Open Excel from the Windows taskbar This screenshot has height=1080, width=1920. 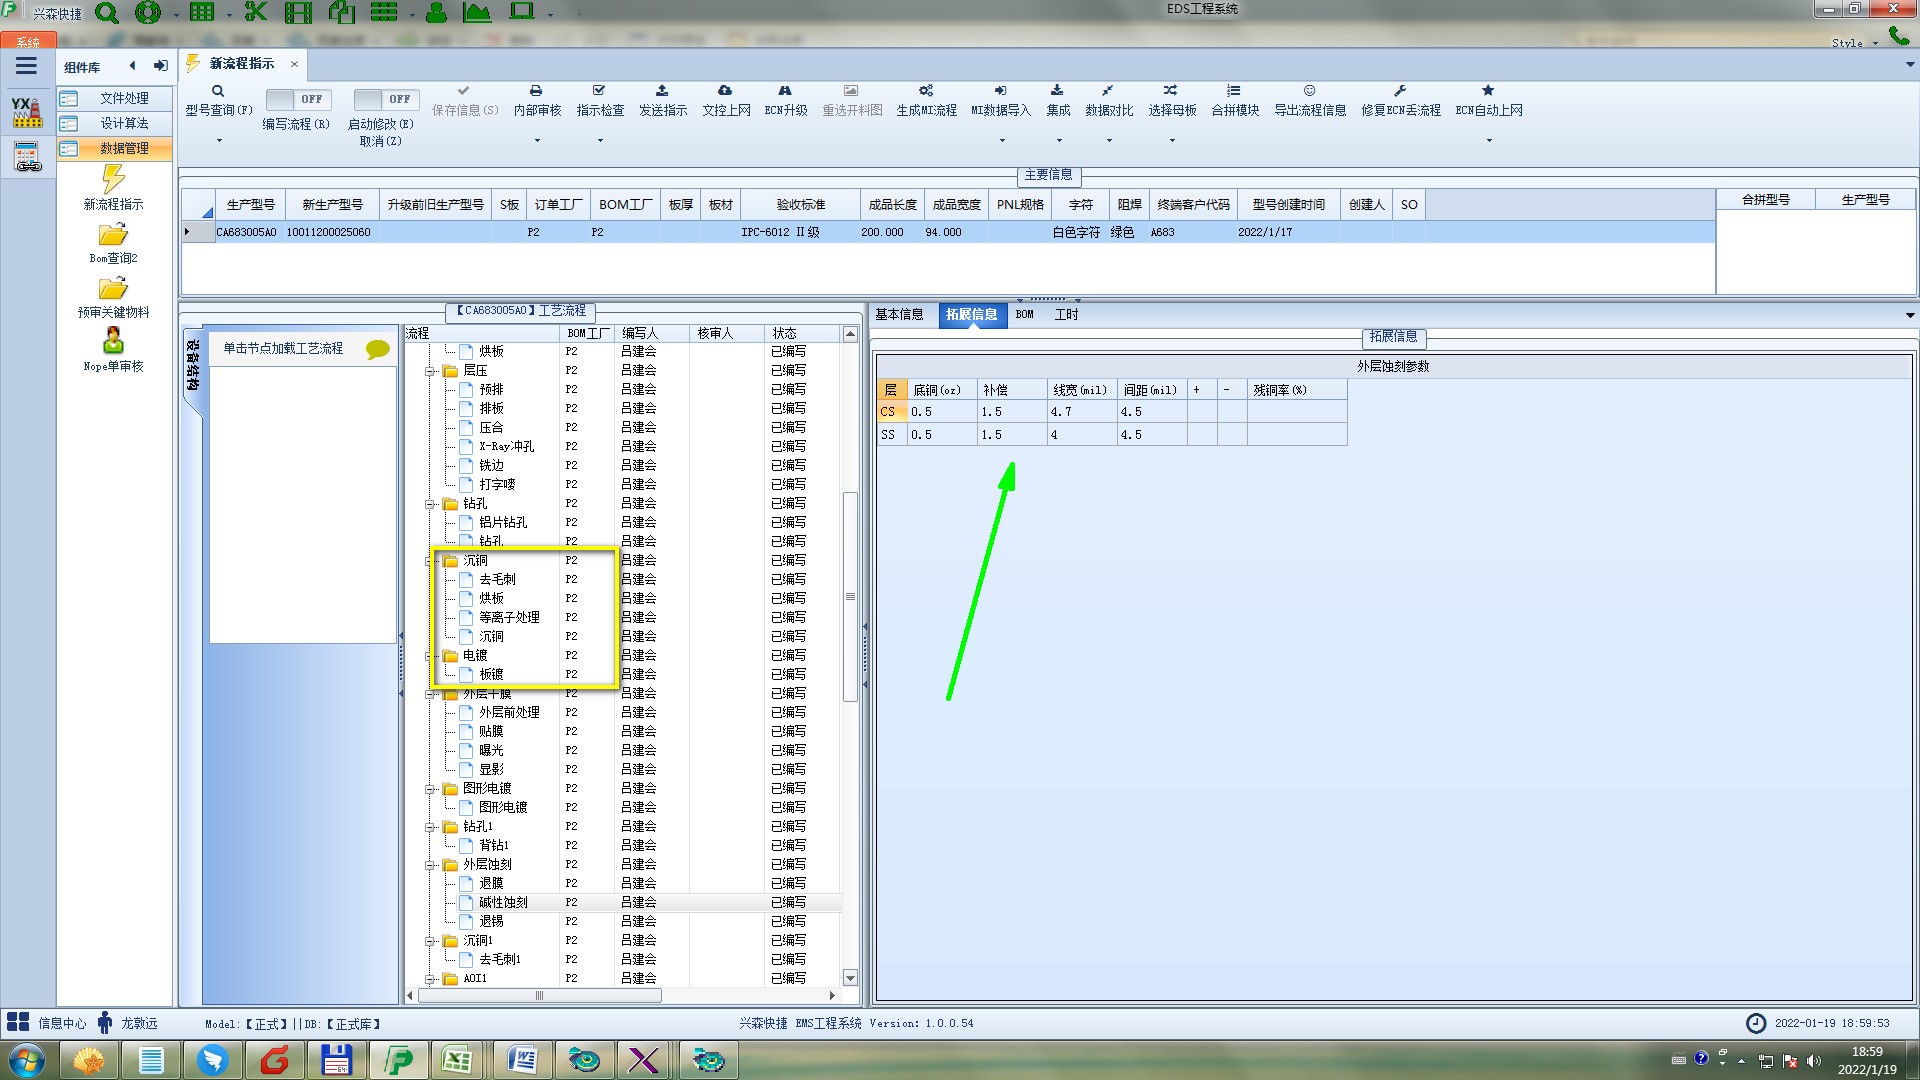[x=458, y=1060]
